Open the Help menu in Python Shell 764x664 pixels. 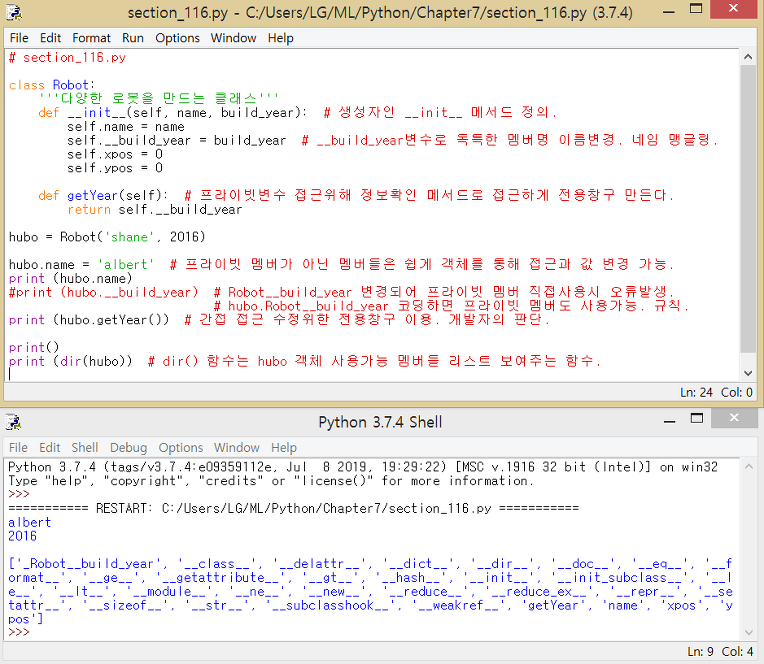coord(284,447)
